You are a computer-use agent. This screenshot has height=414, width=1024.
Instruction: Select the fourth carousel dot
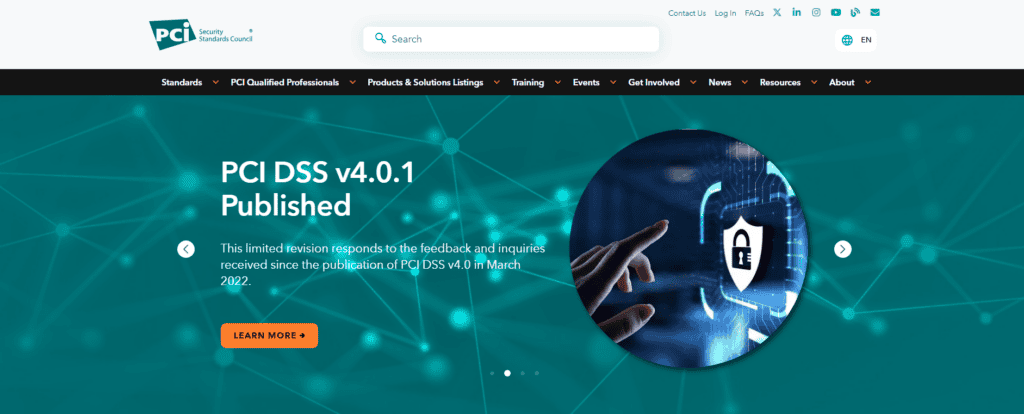(537, 374)
